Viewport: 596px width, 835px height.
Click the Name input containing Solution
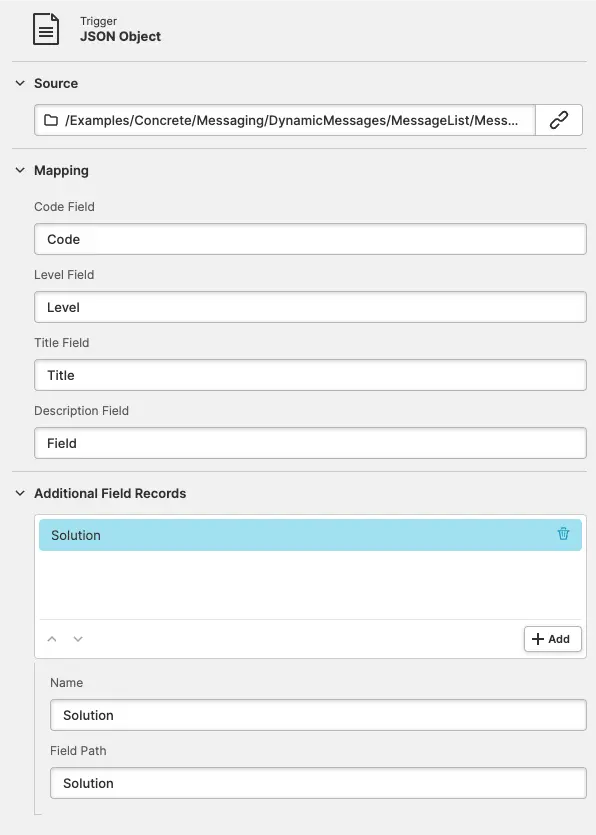point(318,715)
